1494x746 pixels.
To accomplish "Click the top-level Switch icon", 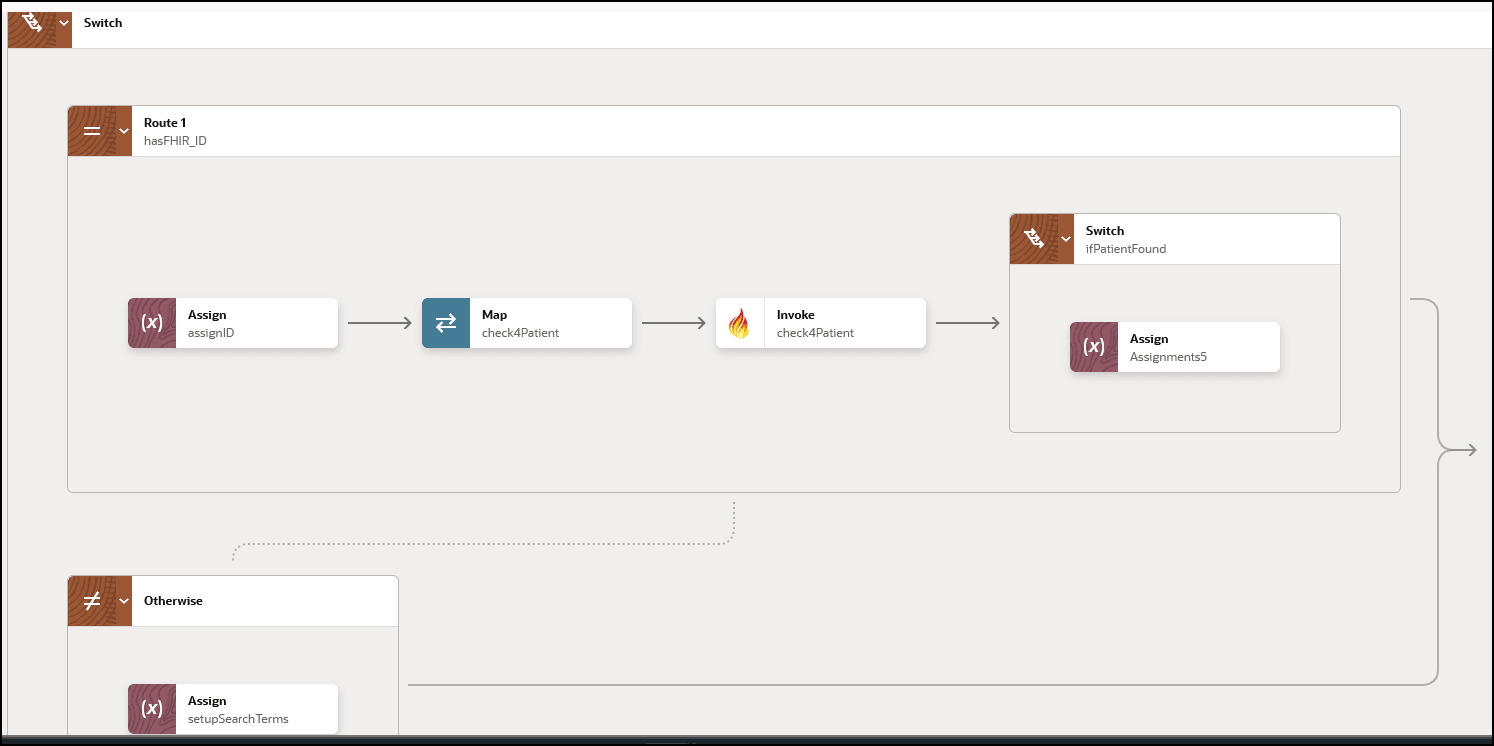I will tap(30, 22).
